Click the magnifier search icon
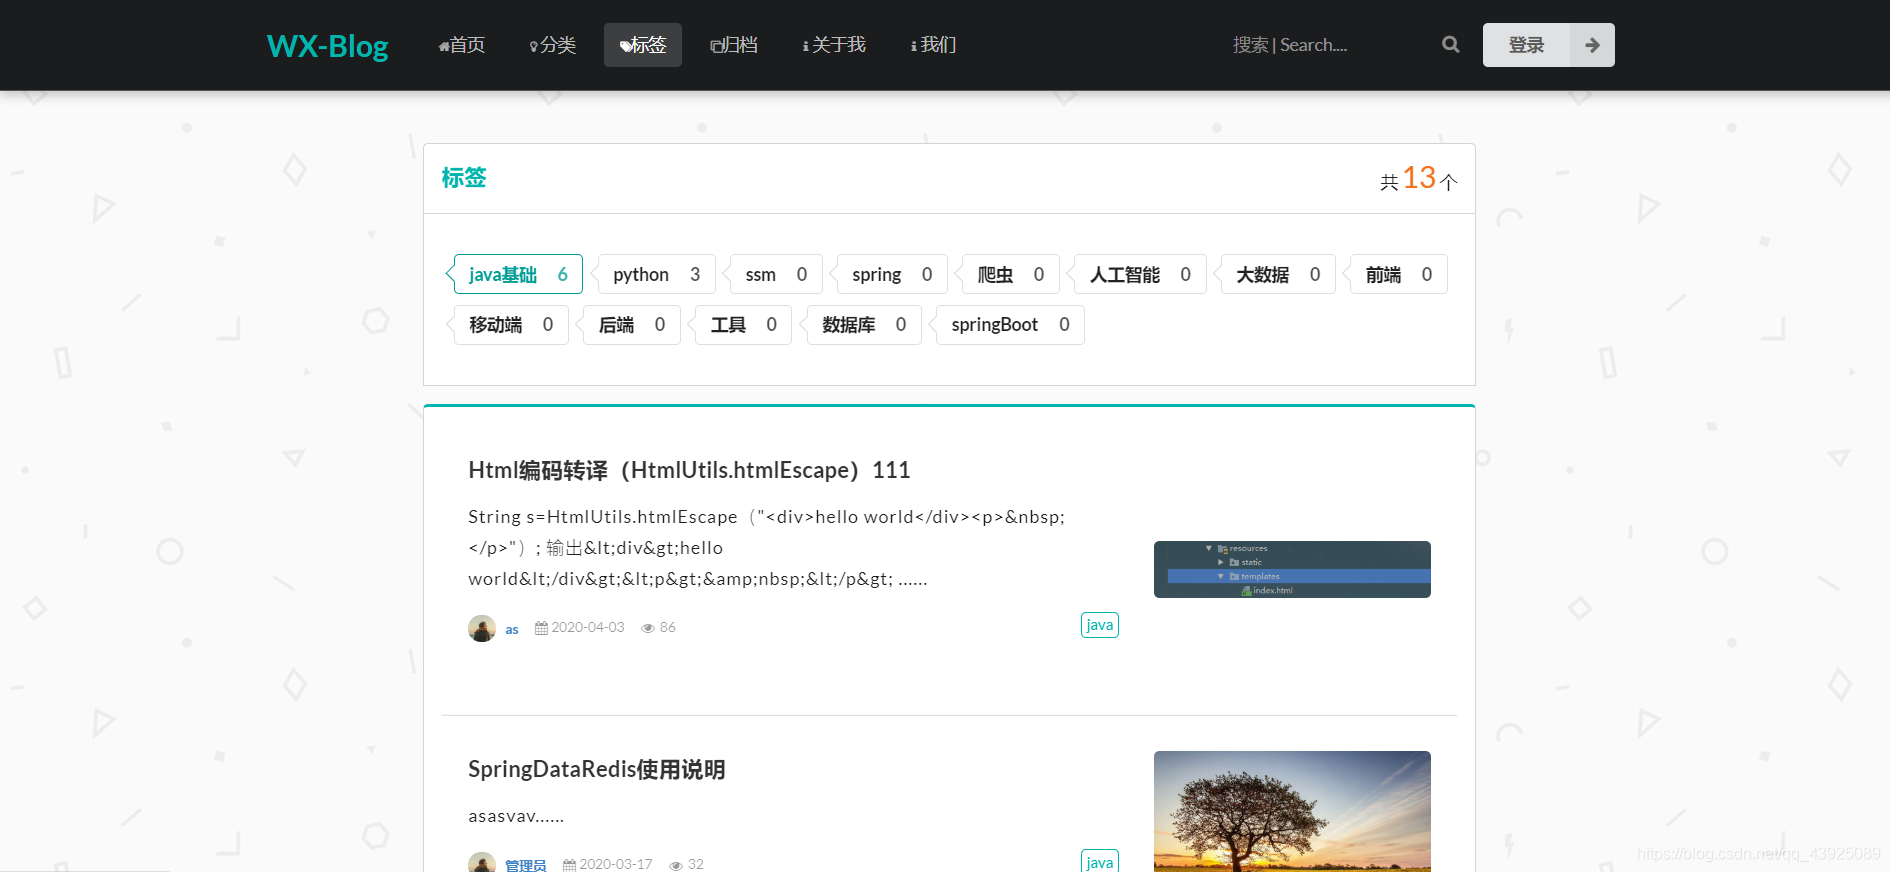 click(1451, 45)
